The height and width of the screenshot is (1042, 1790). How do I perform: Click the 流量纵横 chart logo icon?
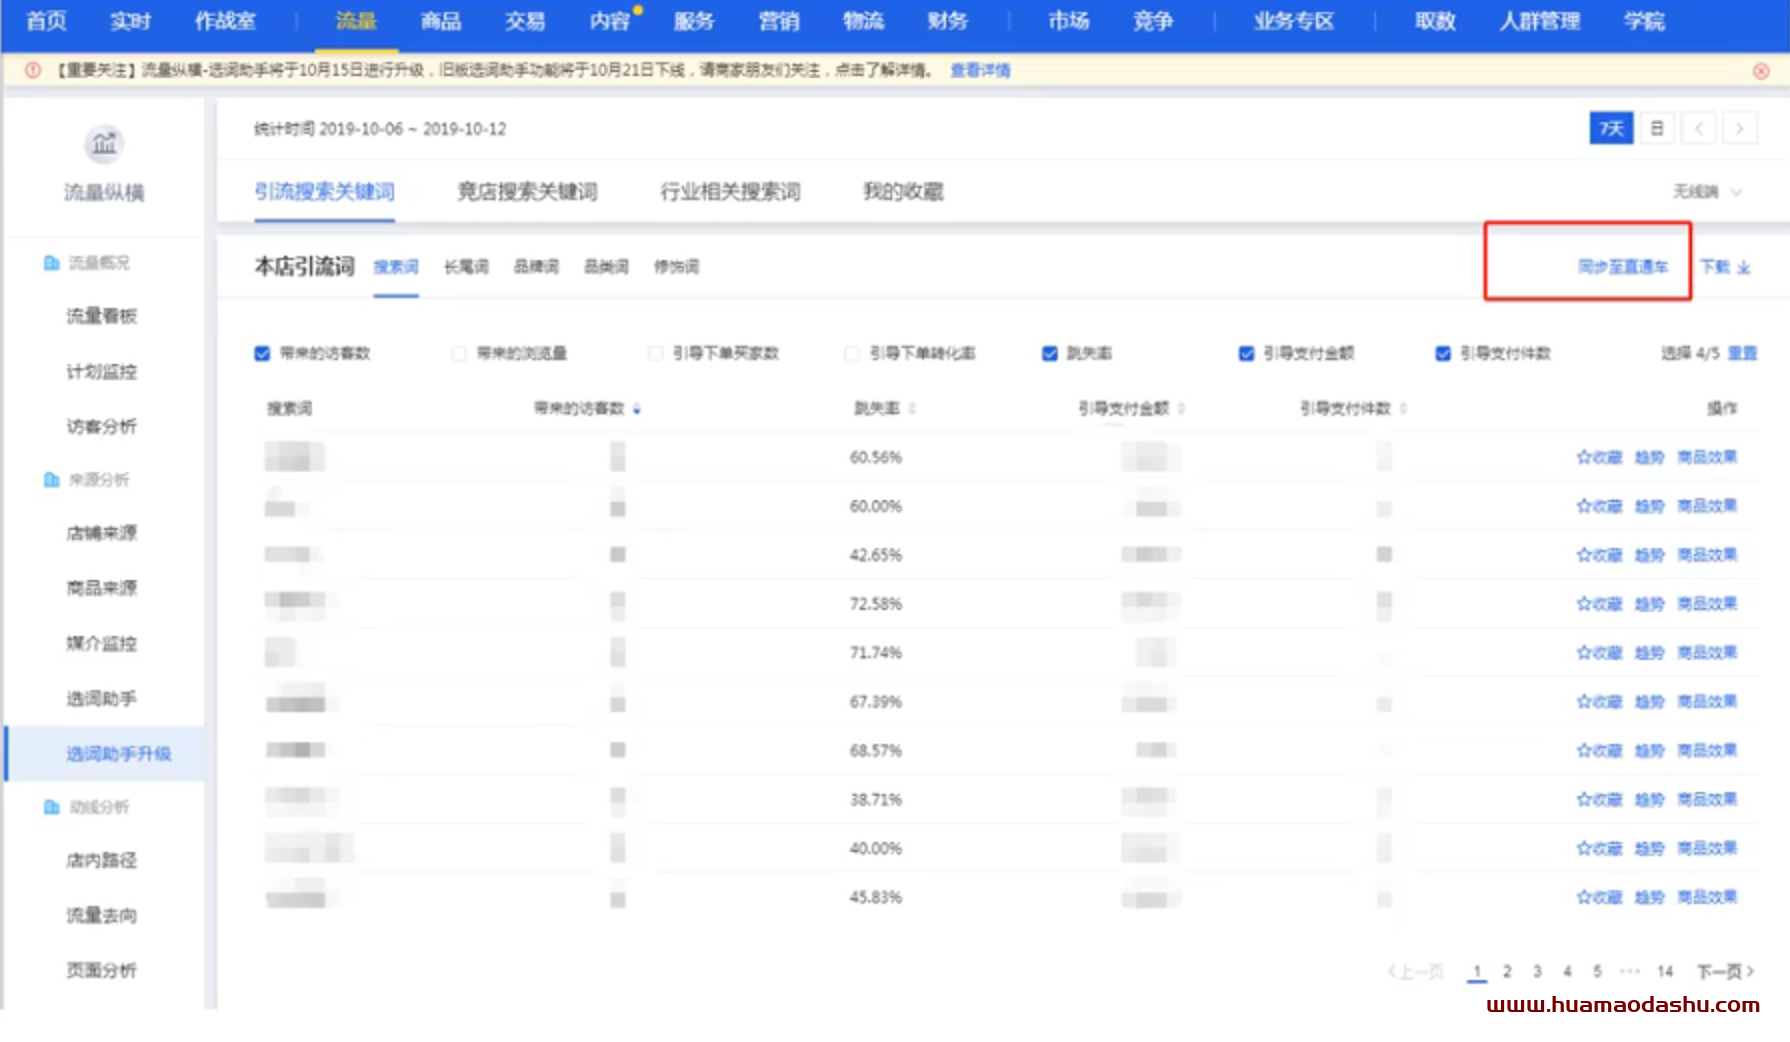(104, 144)
